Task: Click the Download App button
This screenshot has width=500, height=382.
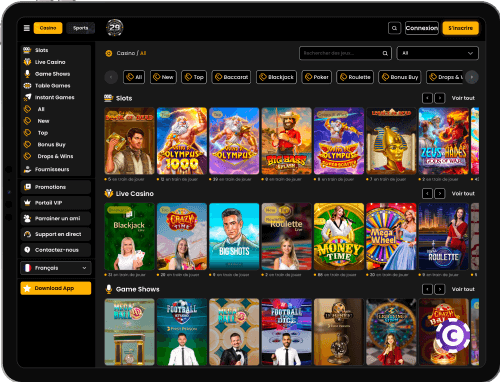Action: (x=56, y=288)
